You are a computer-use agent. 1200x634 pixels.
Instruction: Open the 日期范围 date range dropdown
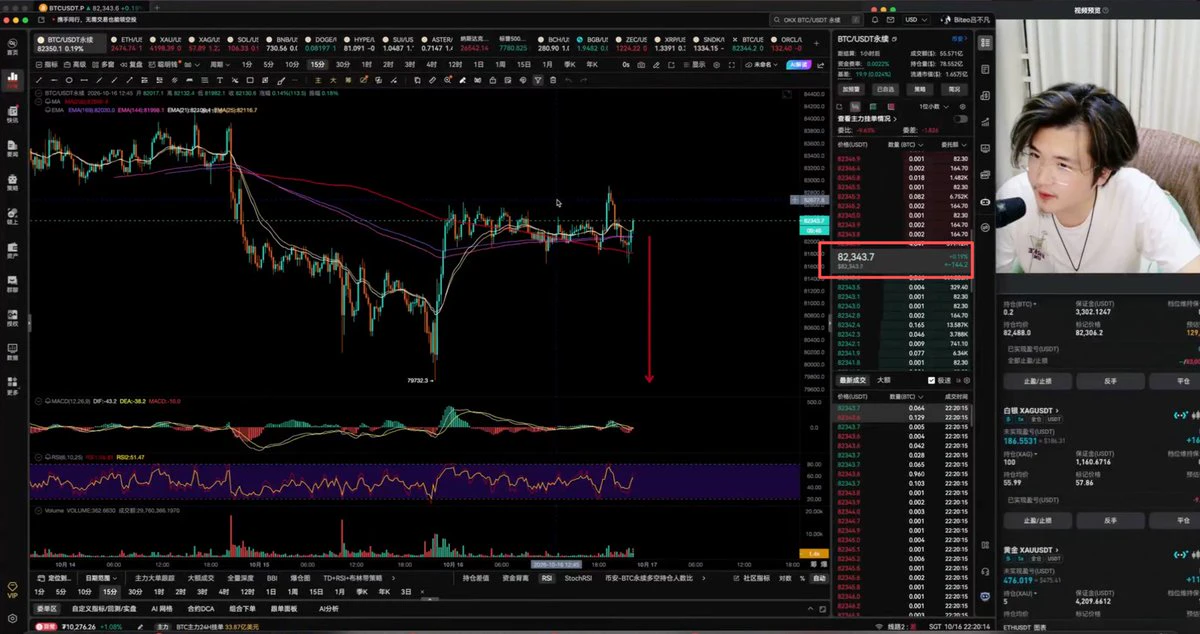pos(100,578)
